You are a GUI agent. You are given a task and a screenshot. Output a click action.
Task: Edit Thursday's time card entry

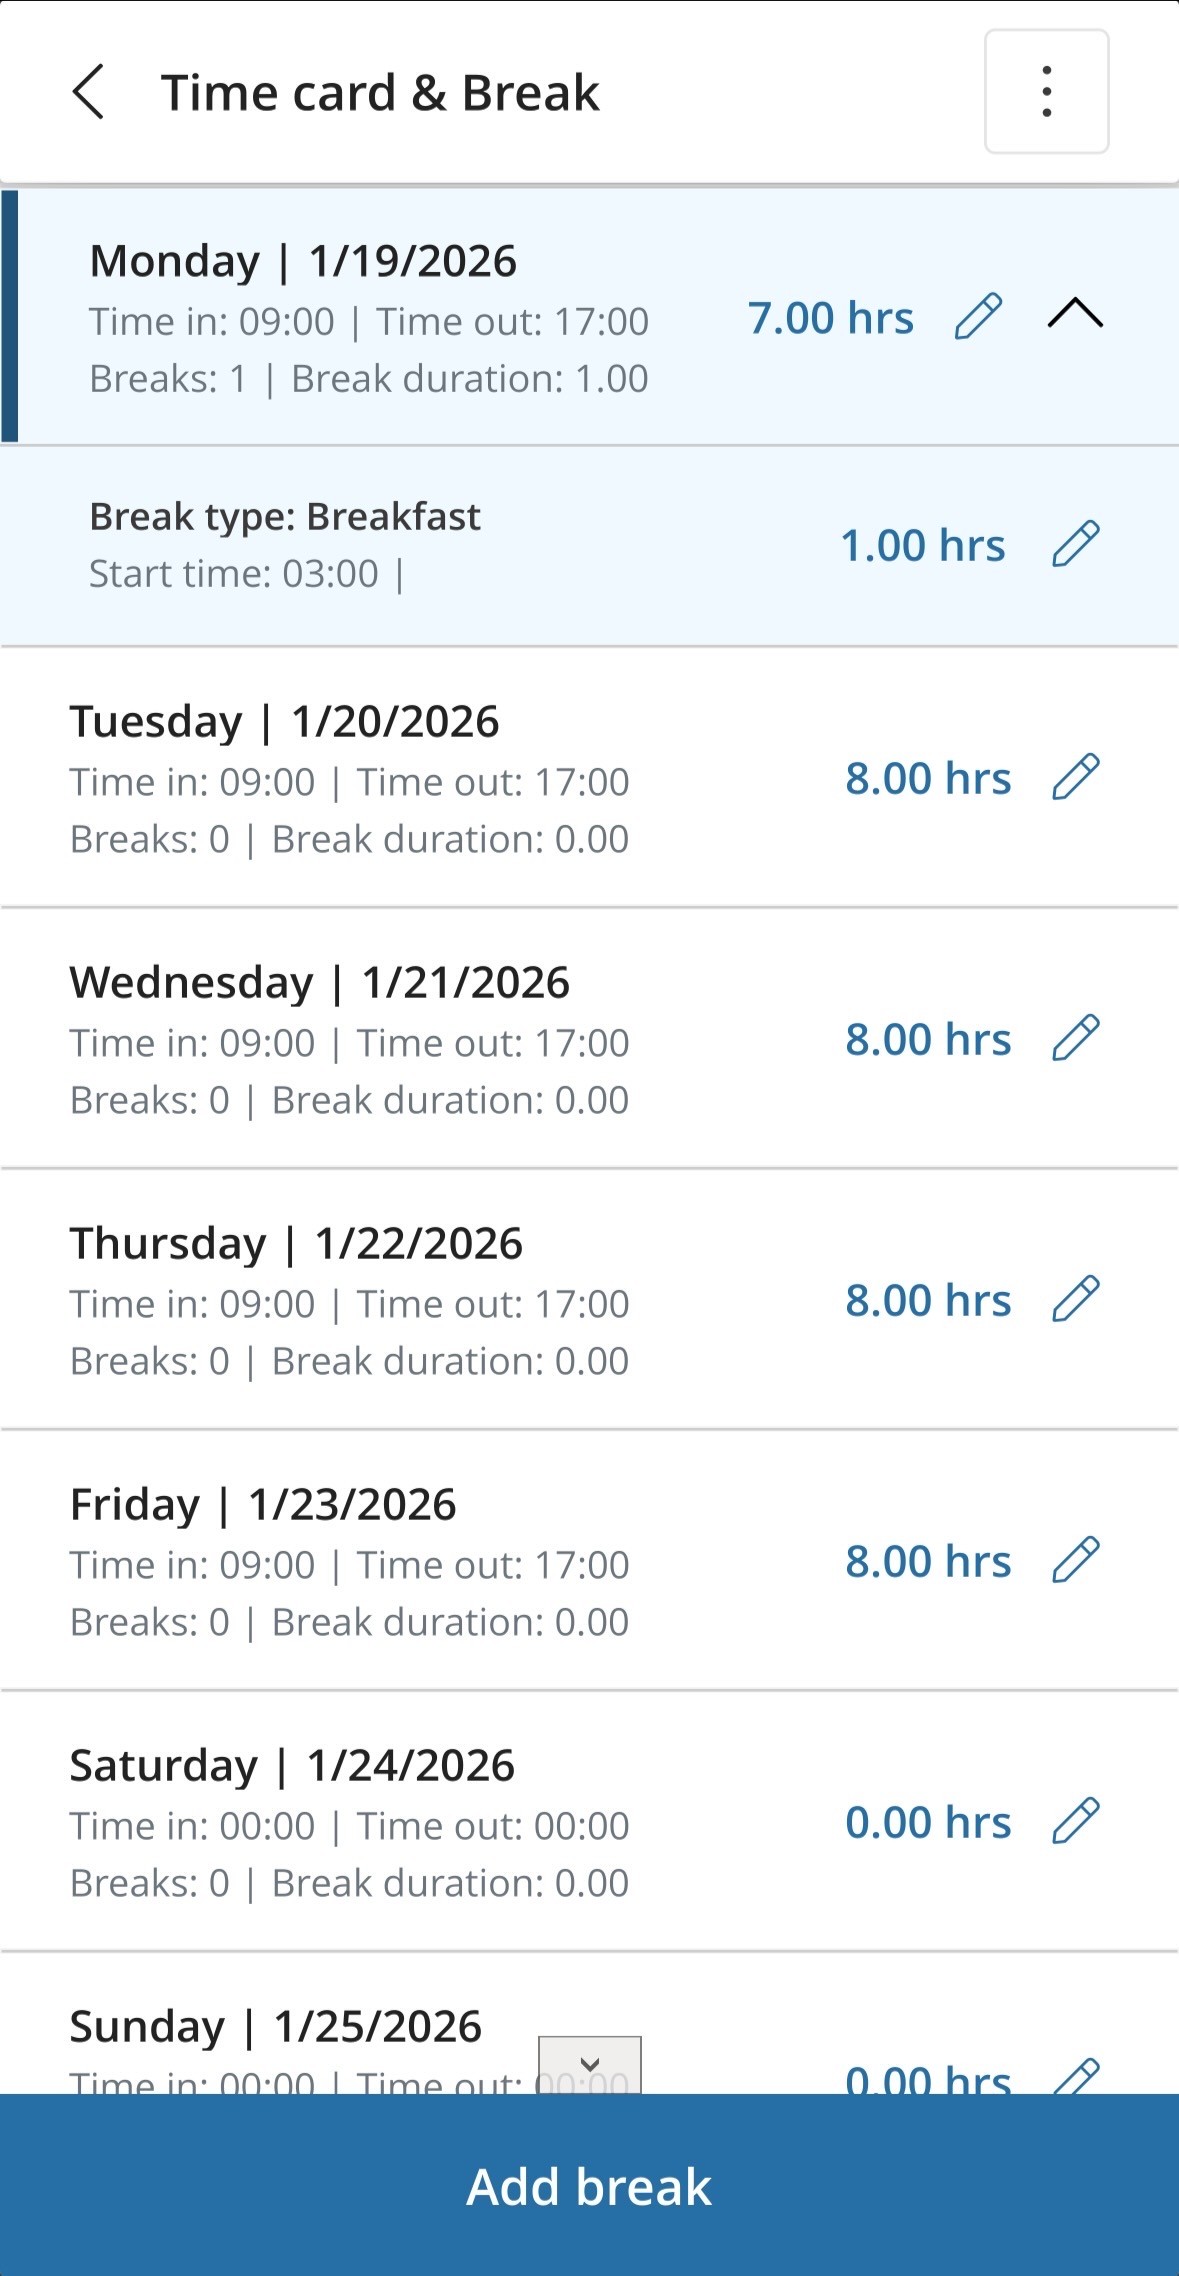1076,1299
